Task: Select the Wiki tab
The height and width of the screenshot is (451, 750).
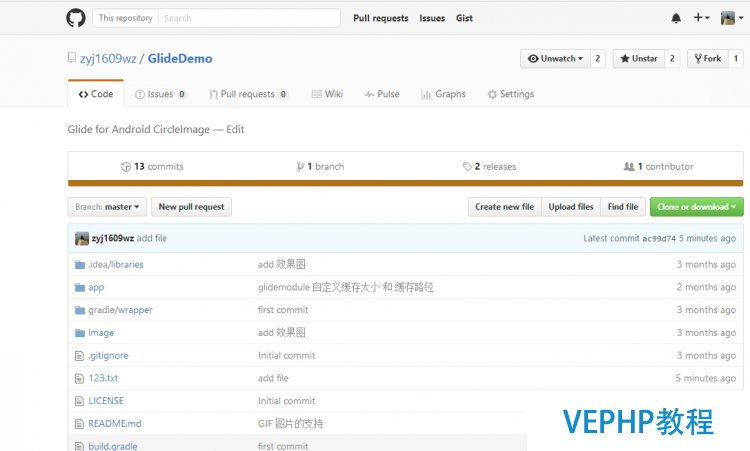Action: tap(327, 94)
